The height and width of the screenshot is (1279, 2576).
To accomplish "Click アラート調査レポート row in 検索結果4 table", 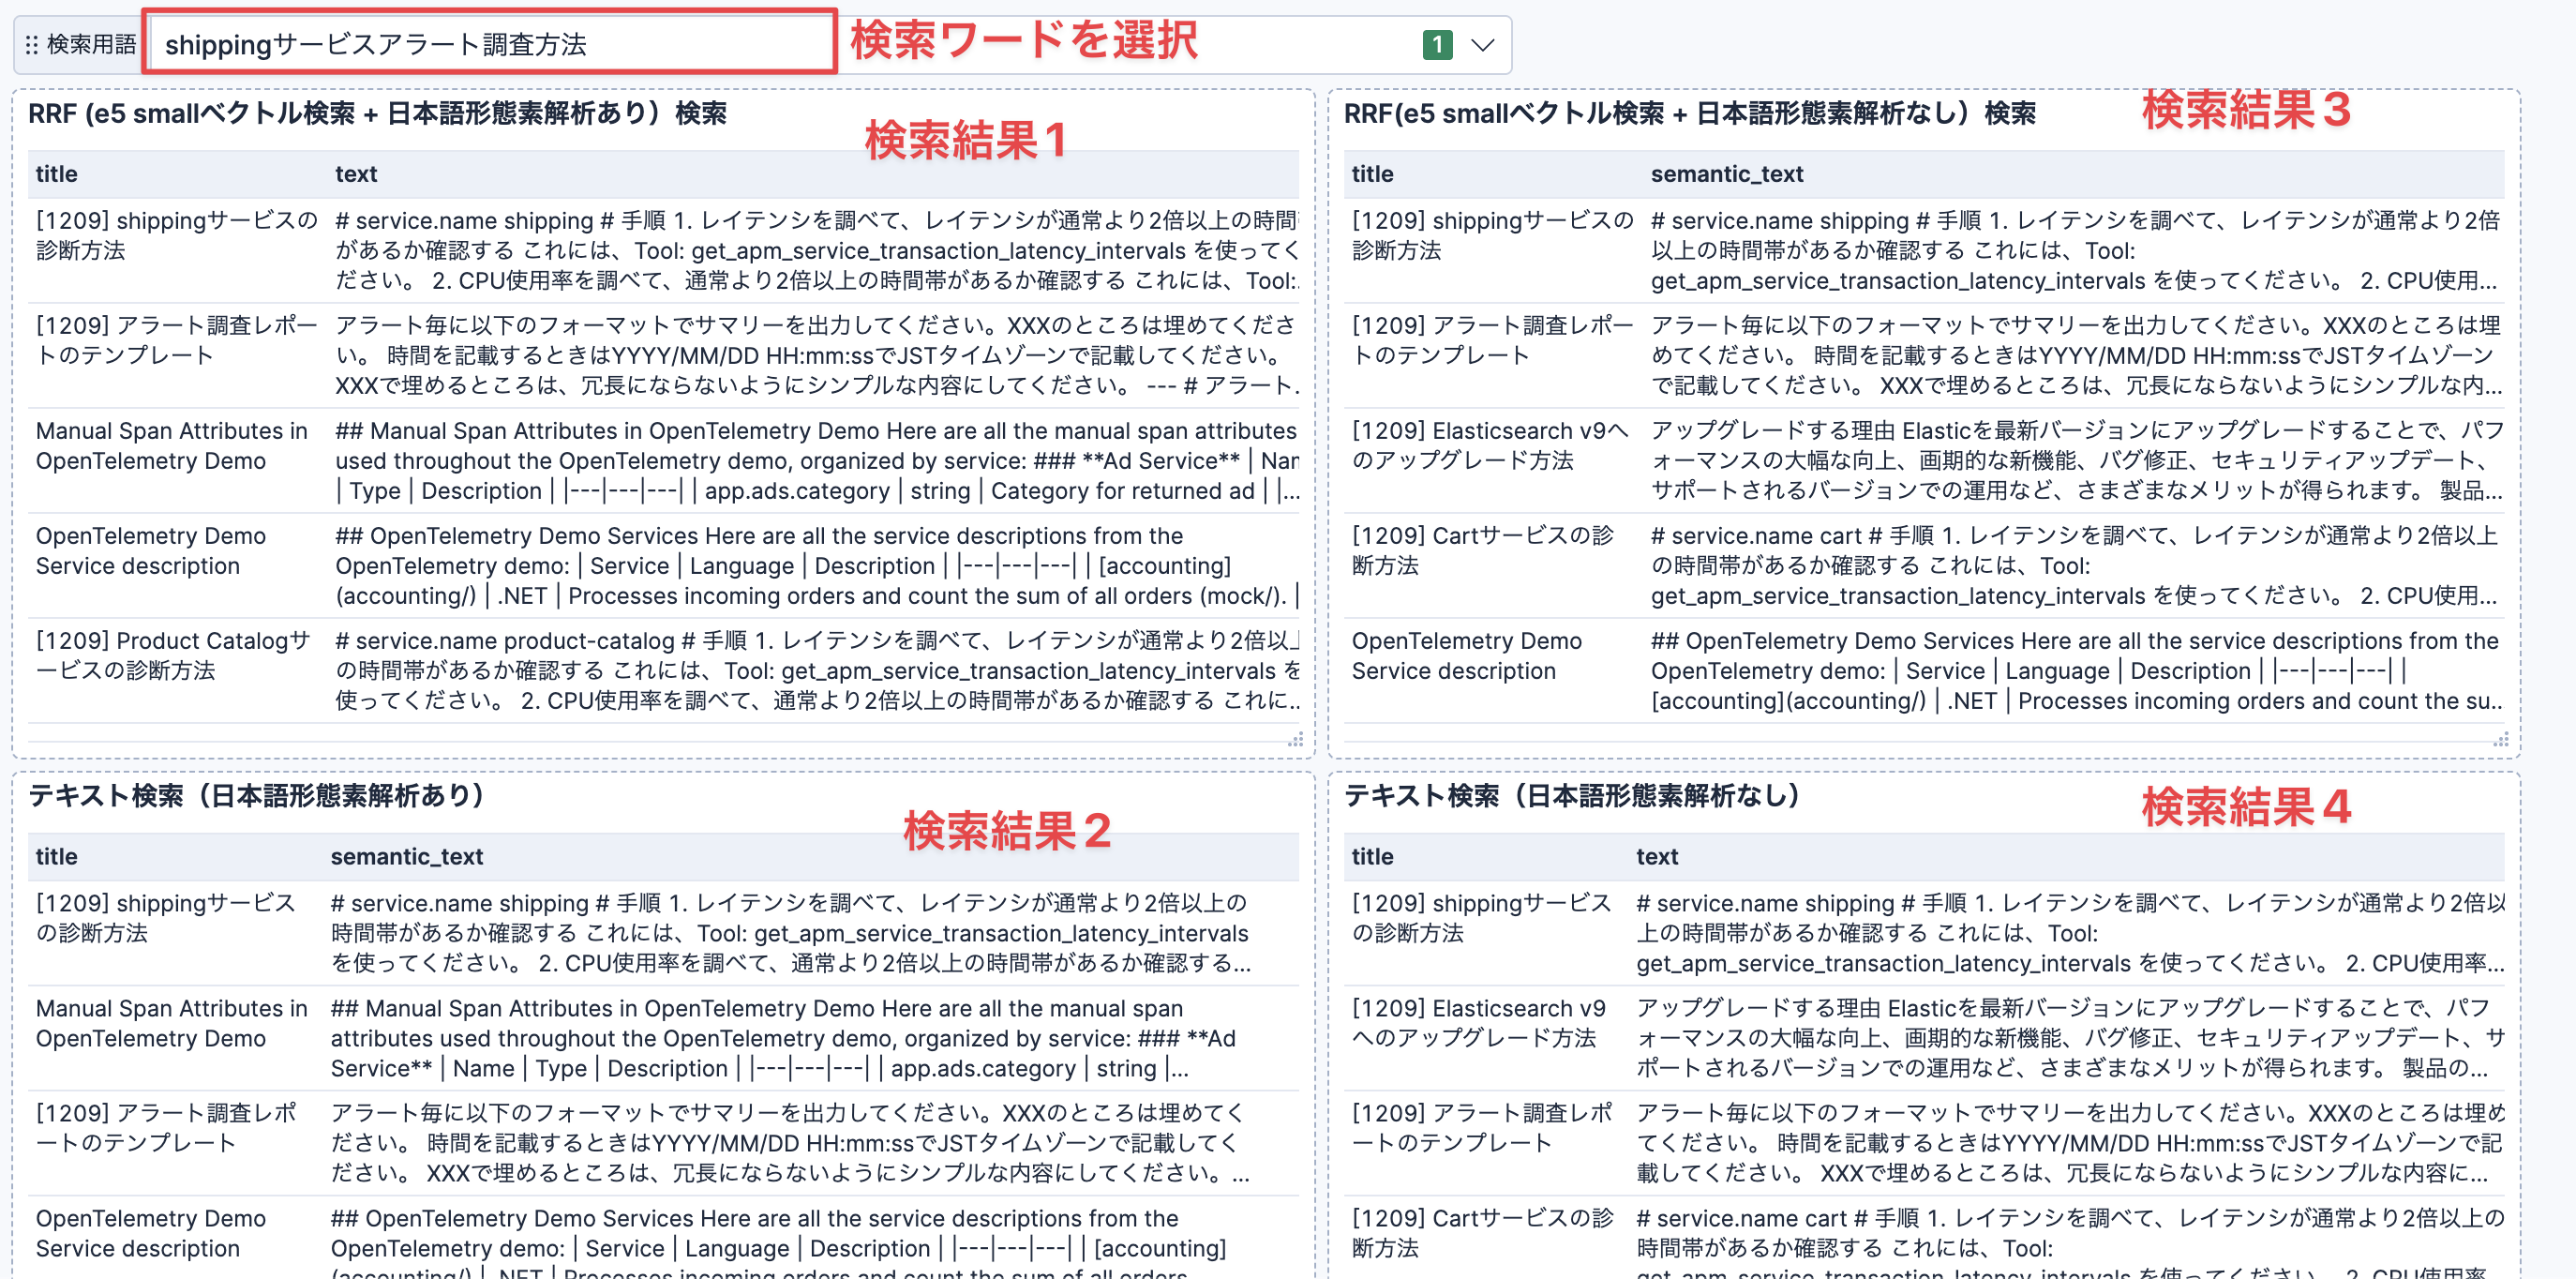I will 1482,1127.
